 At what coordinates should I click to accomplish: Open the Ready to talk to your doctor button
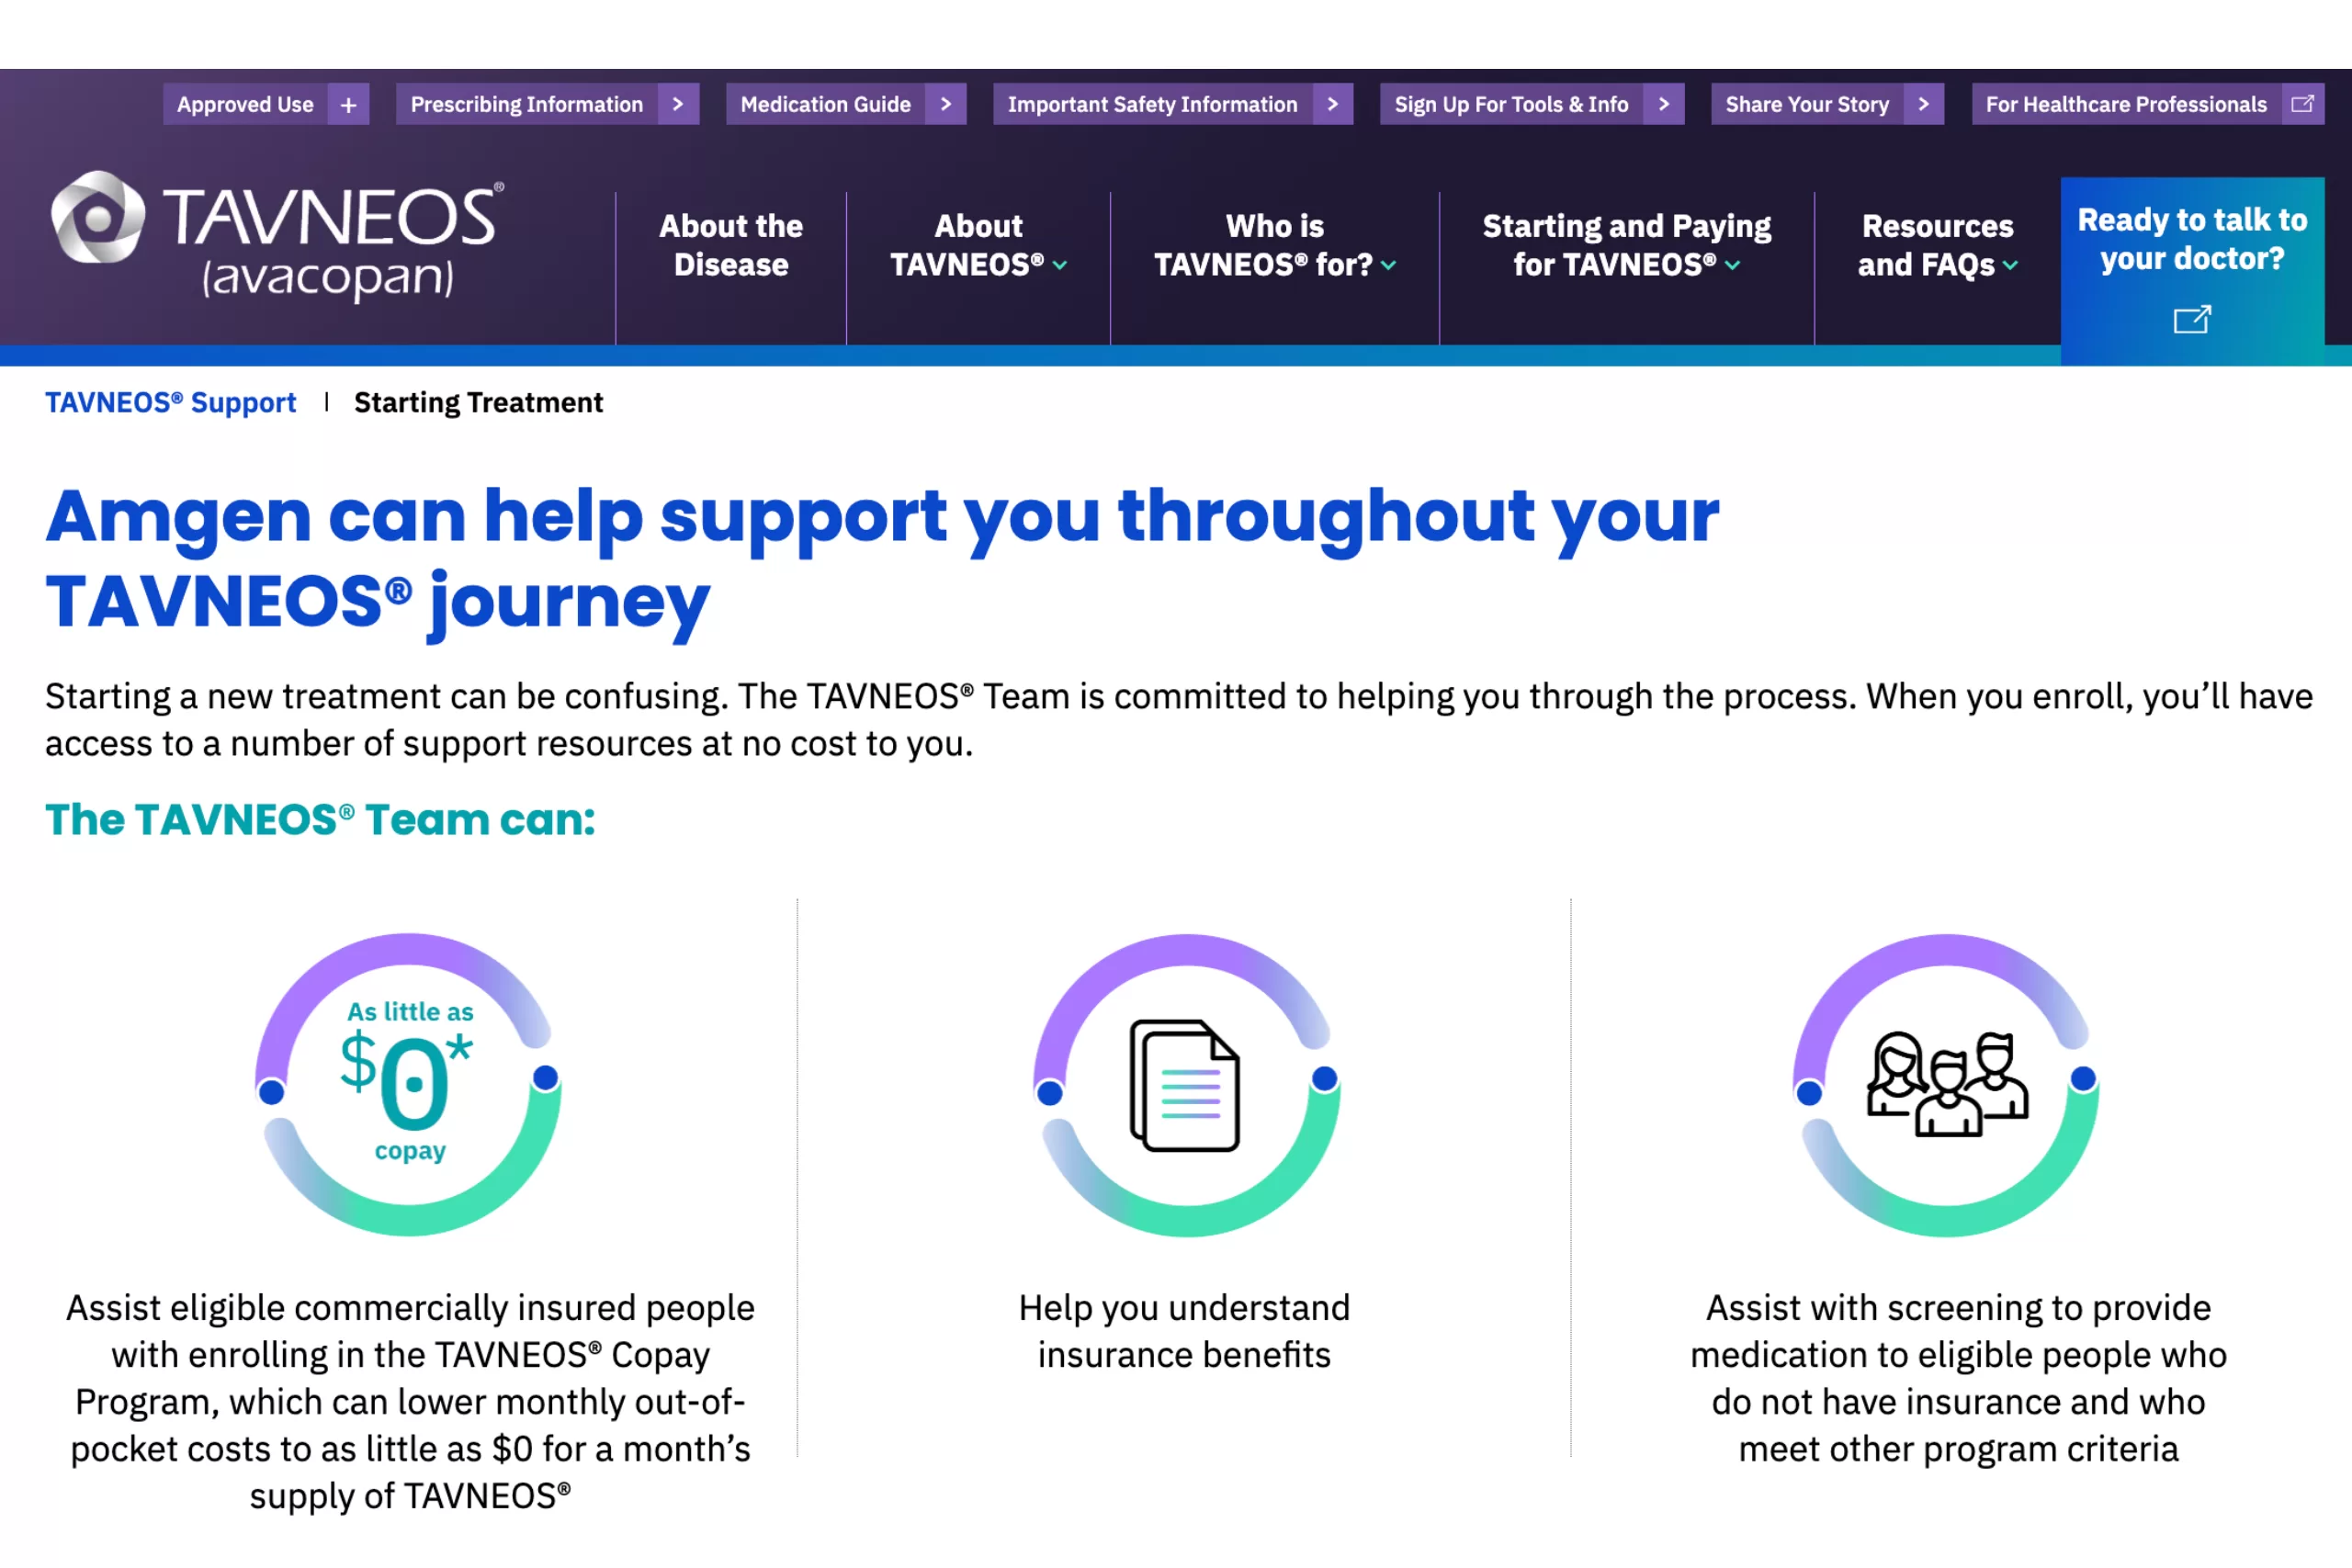[x=2191, y=240]
